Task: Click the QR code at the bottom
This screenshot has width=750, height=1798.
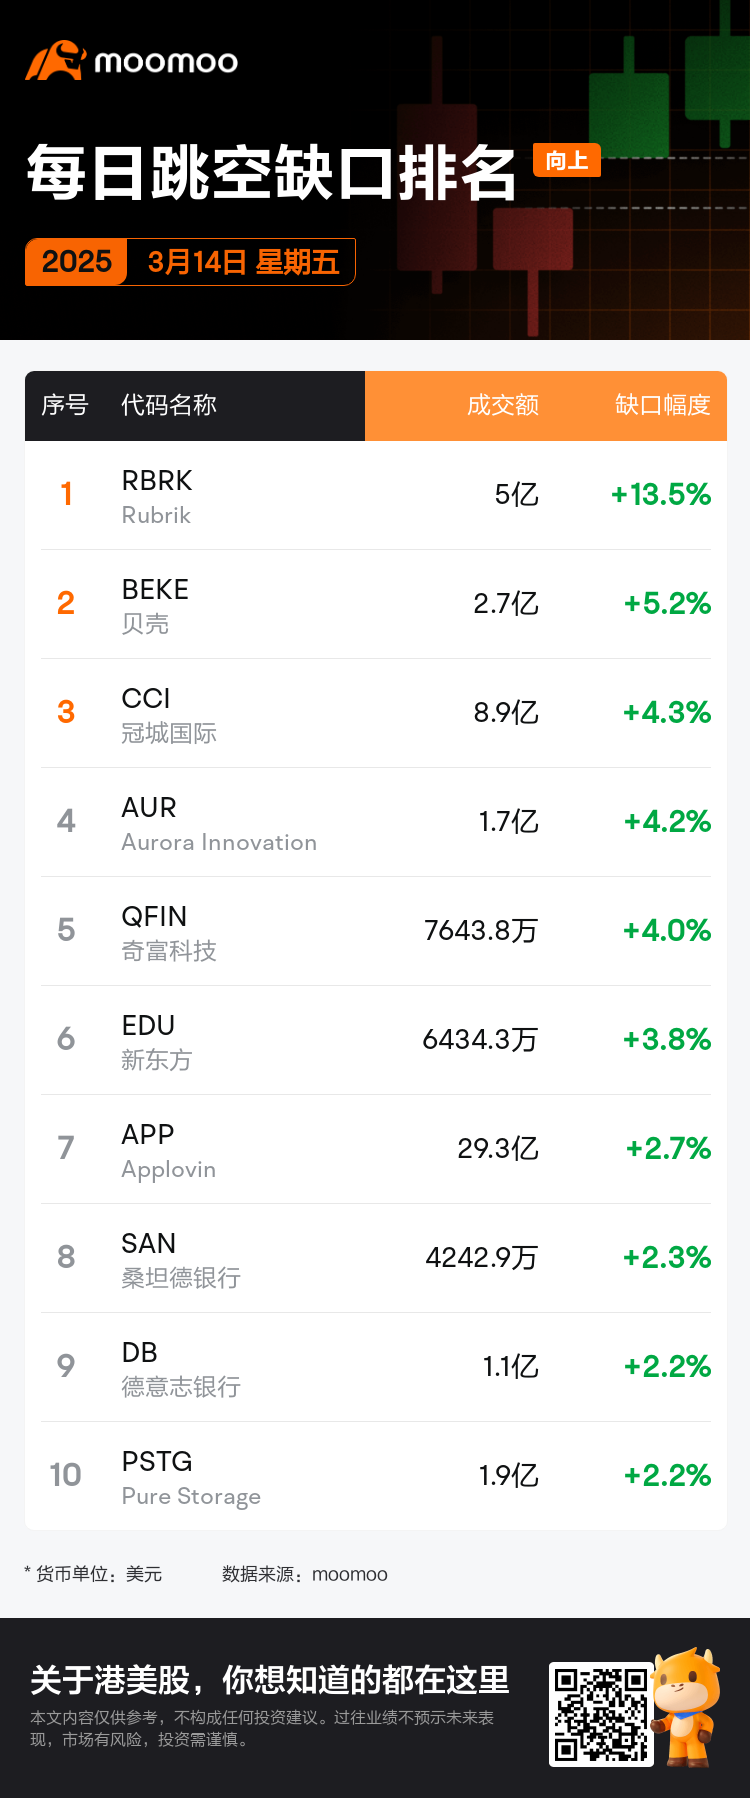Action: [x=600, y=1714]
